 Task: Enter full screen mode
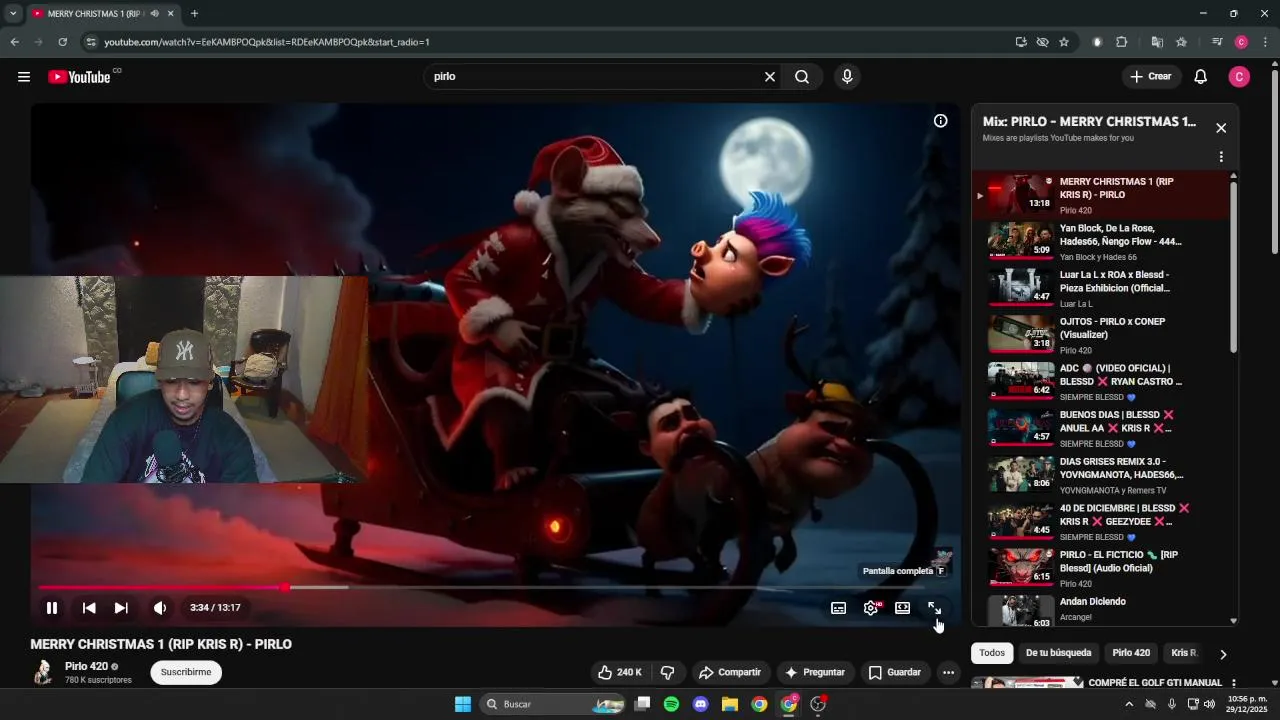tap(935, 608)
